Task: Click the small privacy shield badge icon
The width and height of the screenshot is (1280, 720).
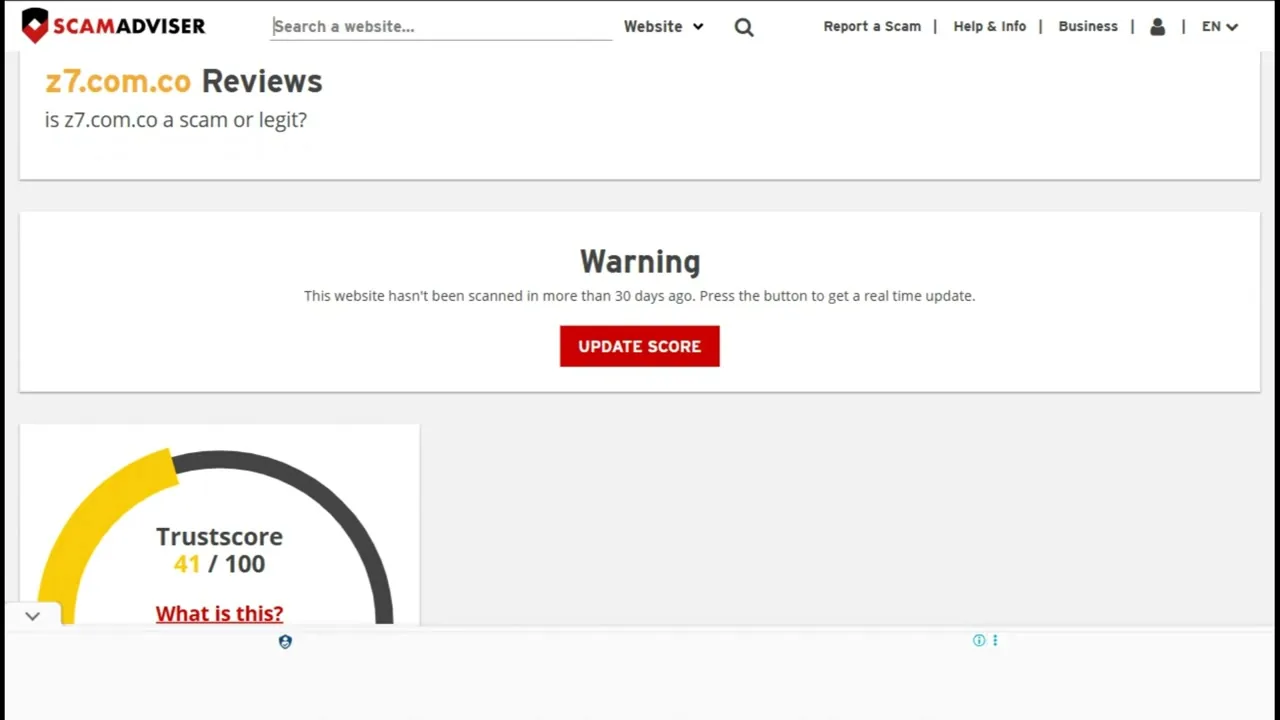Action: point(285,642)
